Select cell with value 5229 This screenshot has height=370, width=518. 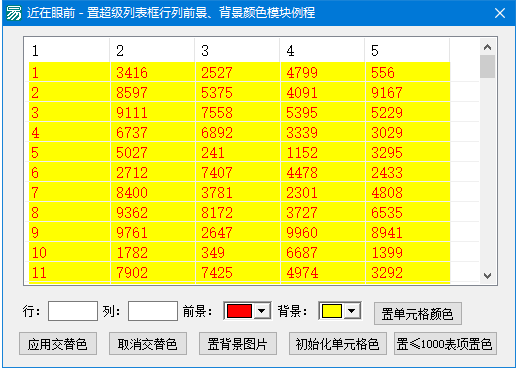coord(408,112)
